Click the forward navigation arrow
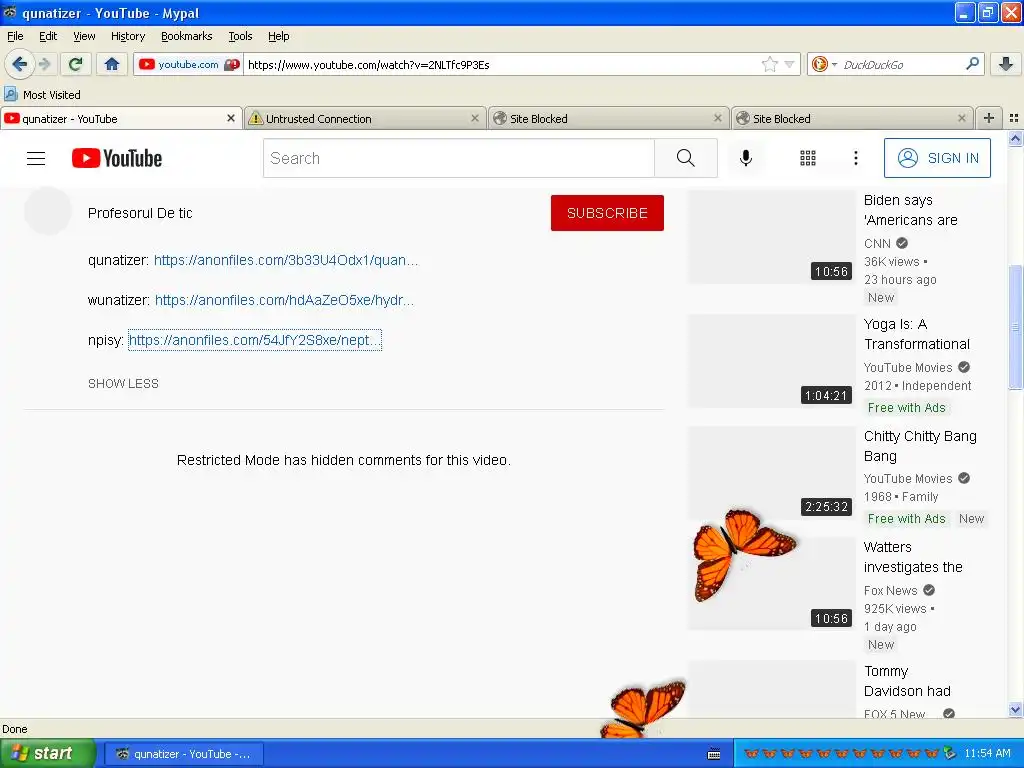 pos(45,64)
